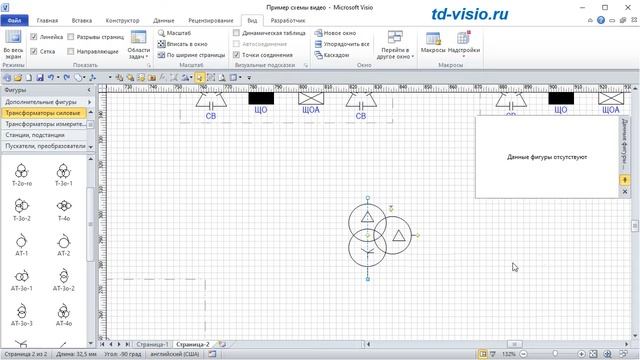Collapse the Фигуры shapes panel
The width and height of the screenshot is (640, 360).
coord(89,90)
